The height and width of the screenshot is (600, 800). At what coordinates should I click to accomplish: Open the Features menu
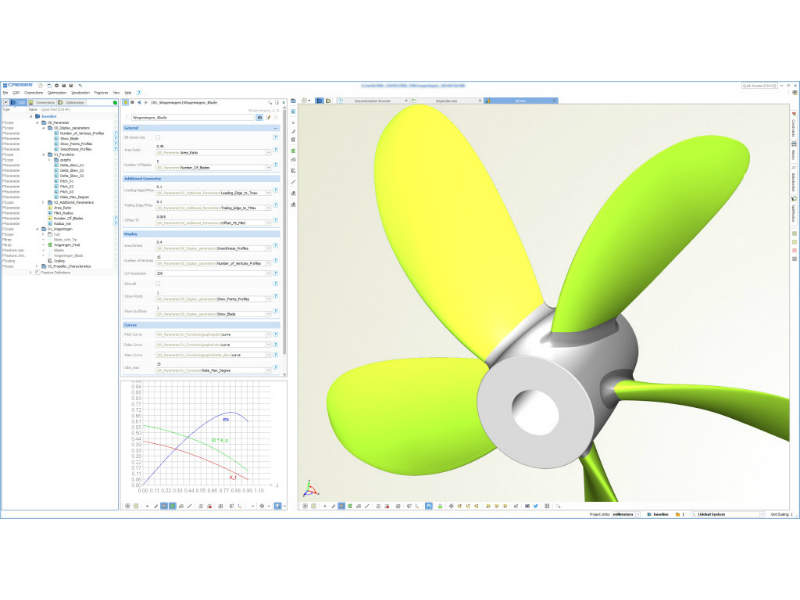[x=101, y=93]
